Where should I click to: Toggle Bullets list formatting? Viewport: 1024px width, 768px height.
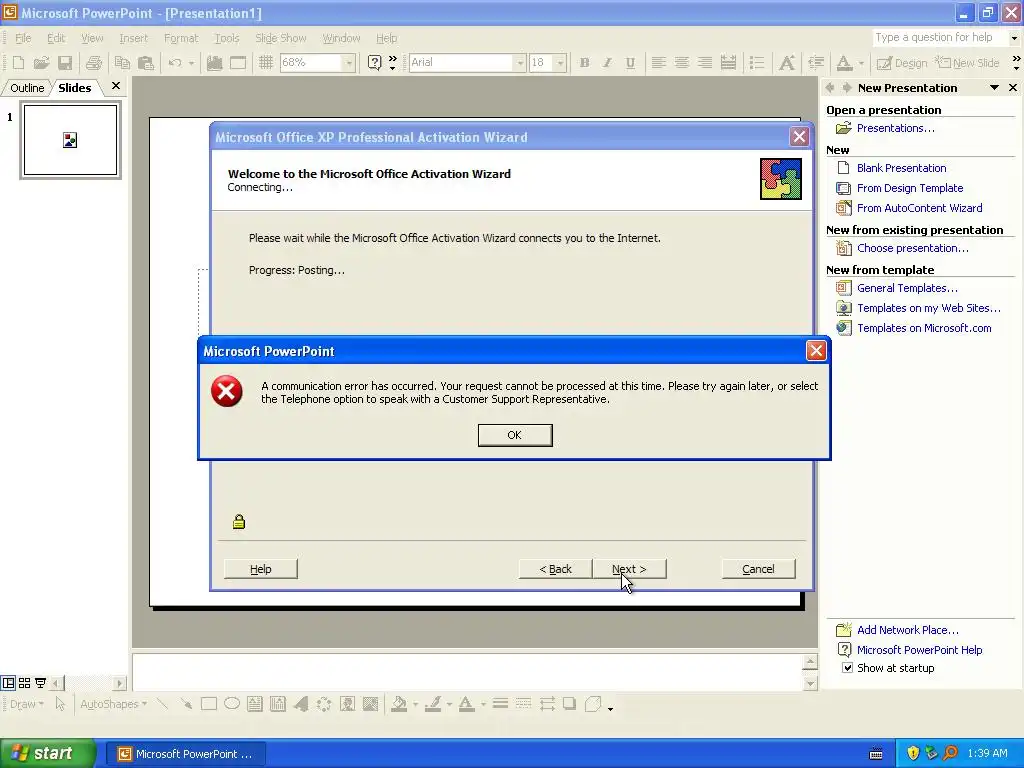coord(757,63)
